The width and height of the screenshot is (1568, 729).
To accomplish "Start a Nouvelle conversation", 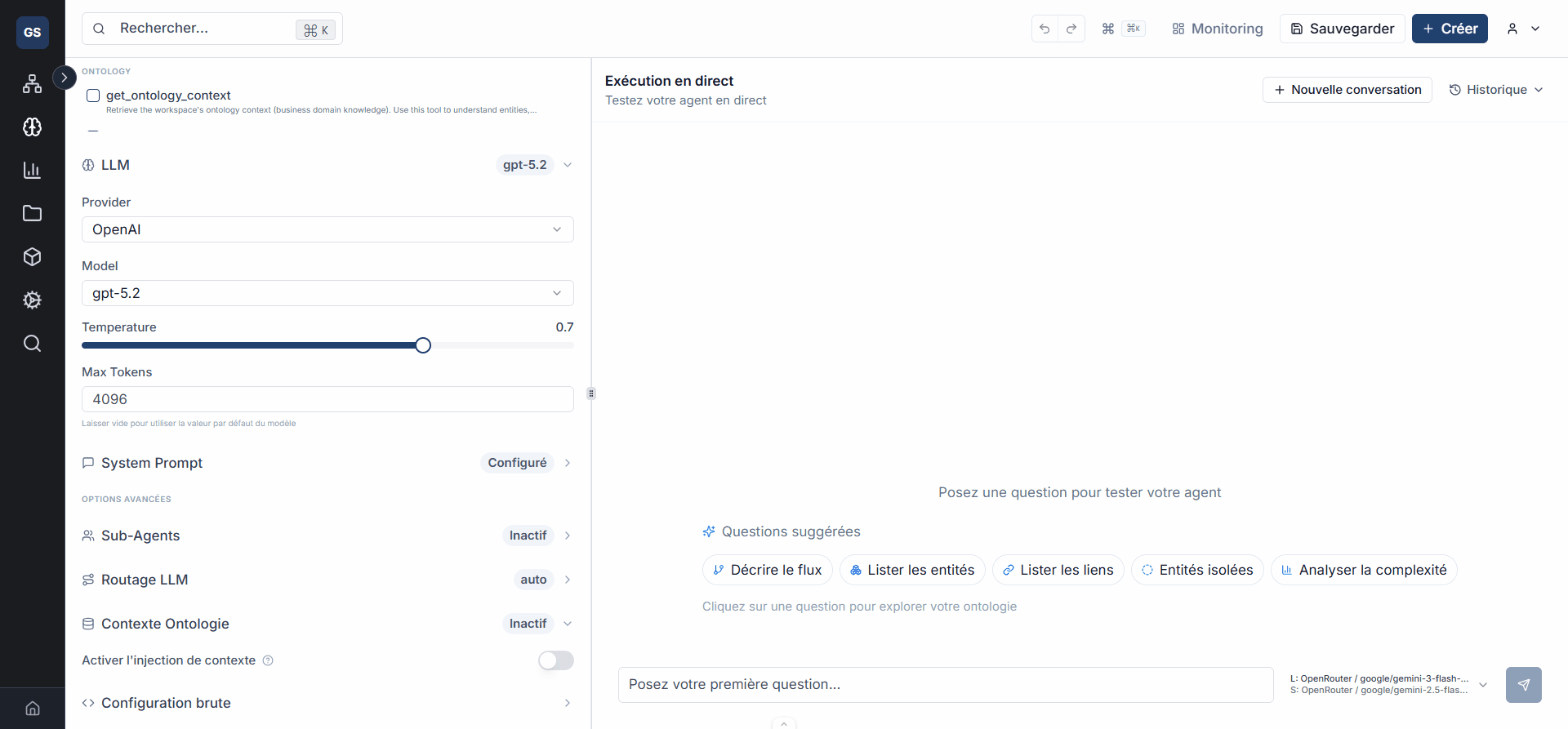I will tap(1347, 90).
